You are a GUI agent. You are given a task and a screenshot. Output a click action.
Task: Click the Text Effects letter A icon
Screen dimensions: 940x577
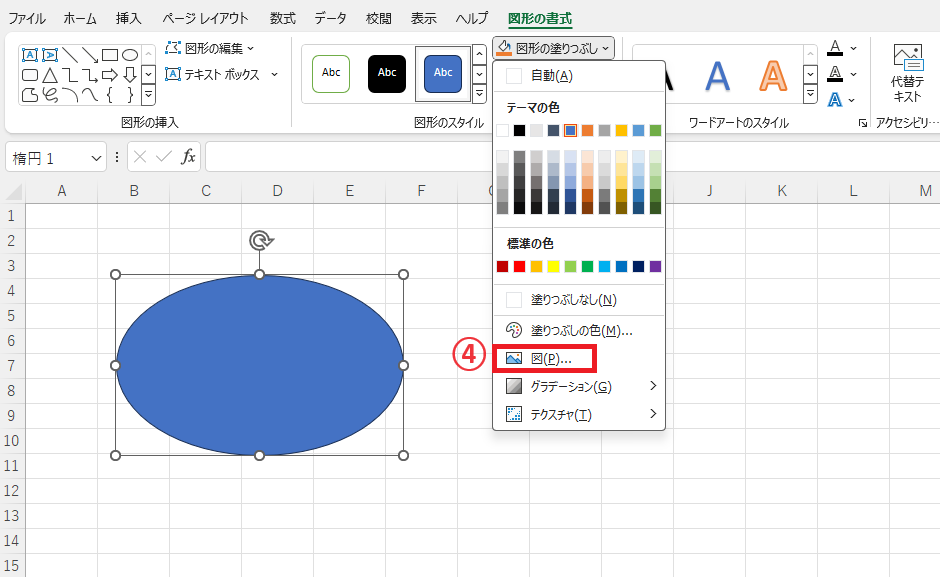835,100
